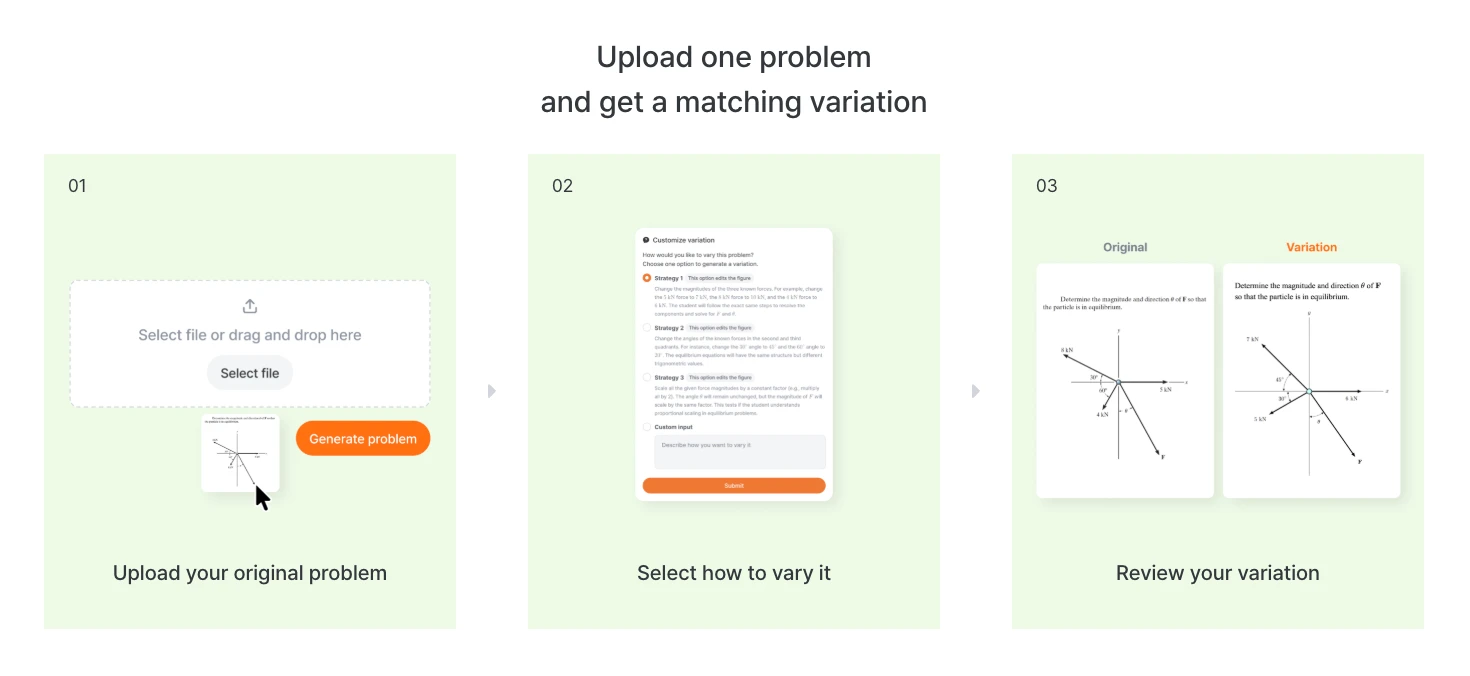This screenshot has width=1470, height=676.
Task: Click the dragged problem thumbnail under drop zone
Action: 240,454
